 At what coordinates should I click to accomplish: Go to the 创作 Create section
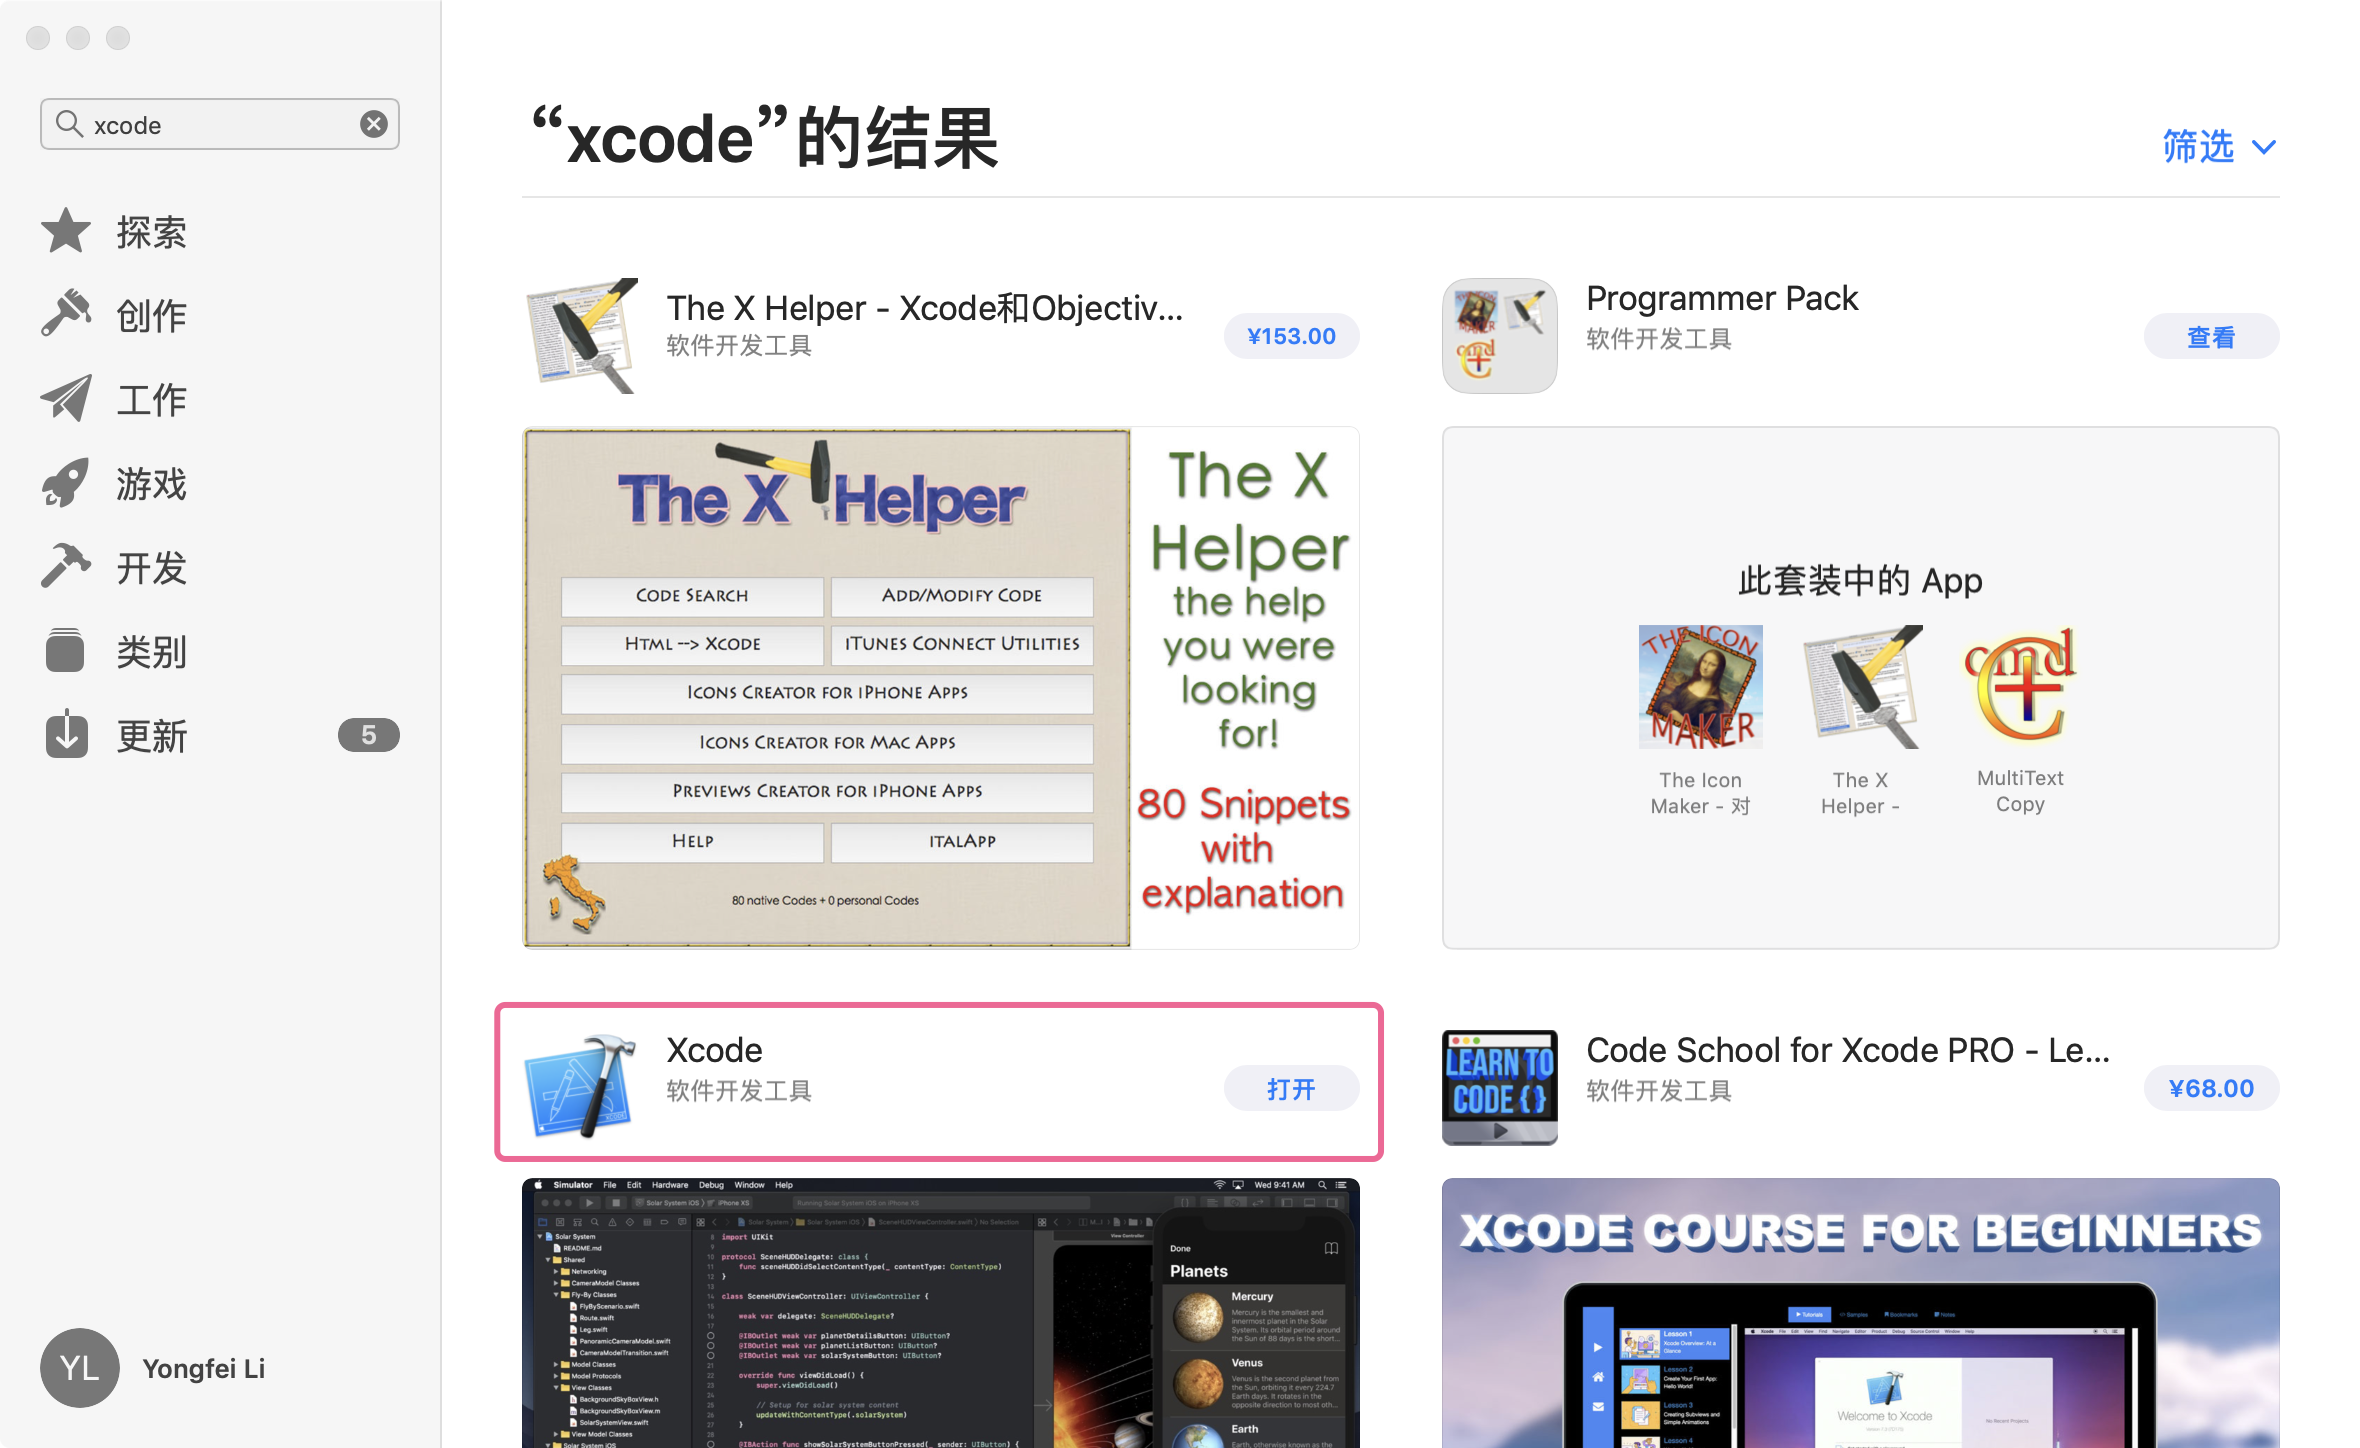(x=150, y=316)
